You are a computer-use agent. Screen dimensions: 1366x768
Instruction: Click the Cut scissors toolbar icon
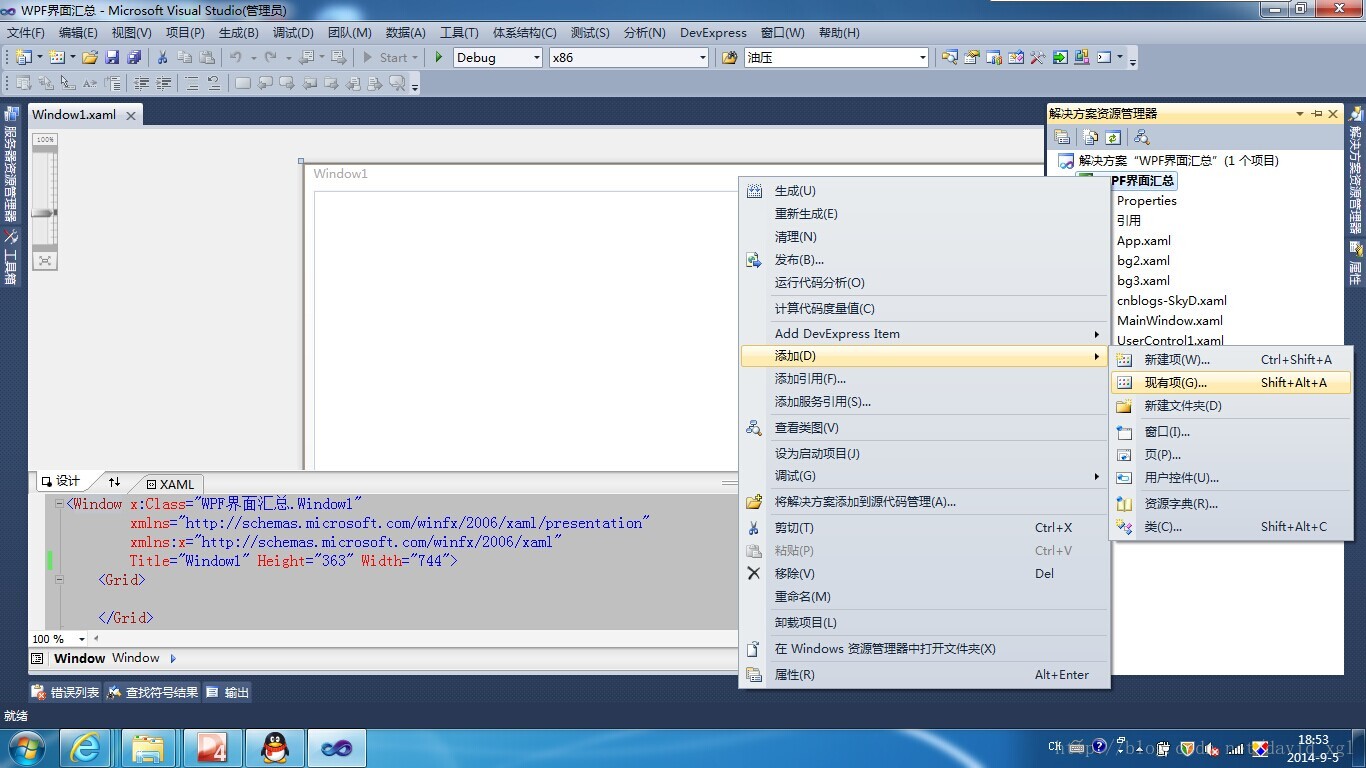[162, 57]
